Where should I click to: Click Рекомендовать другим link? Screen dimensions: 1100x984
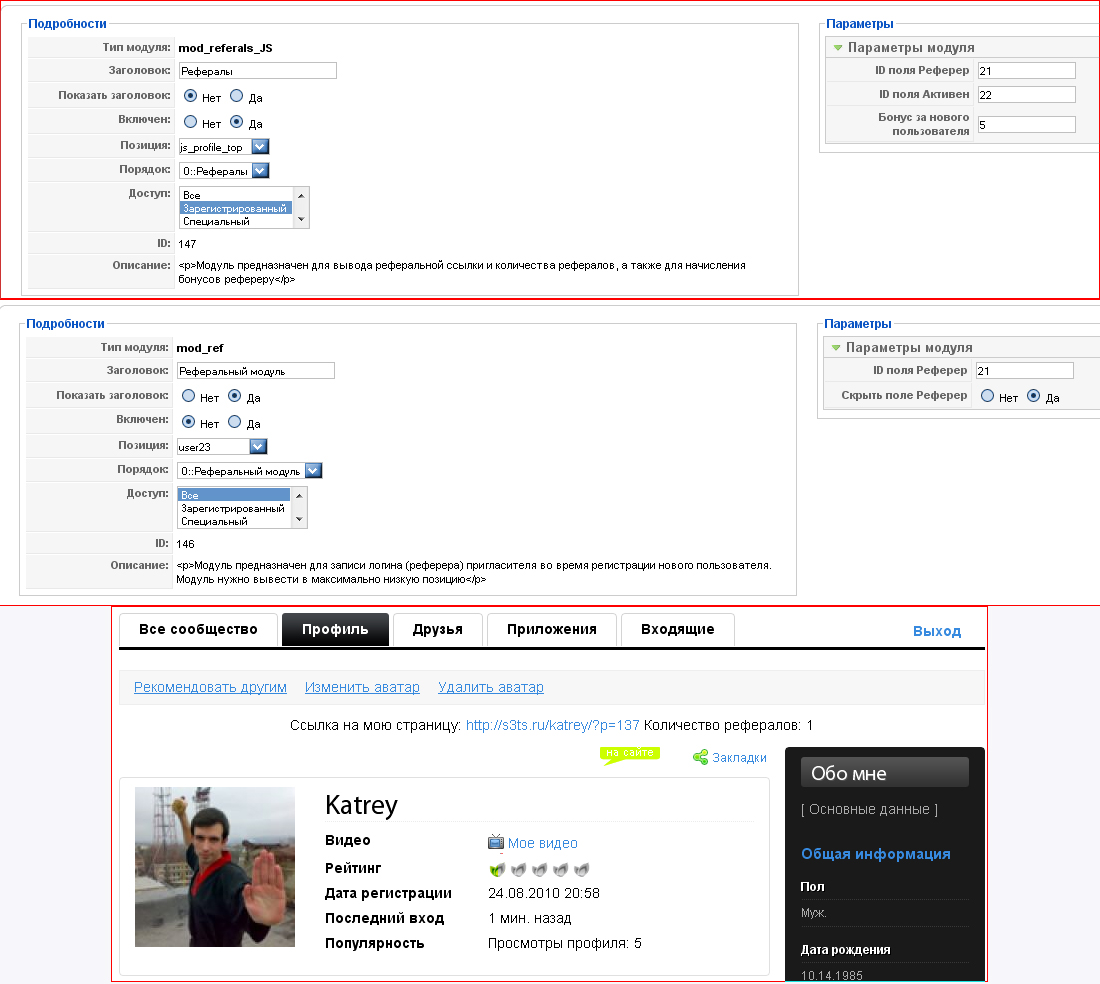210,687
